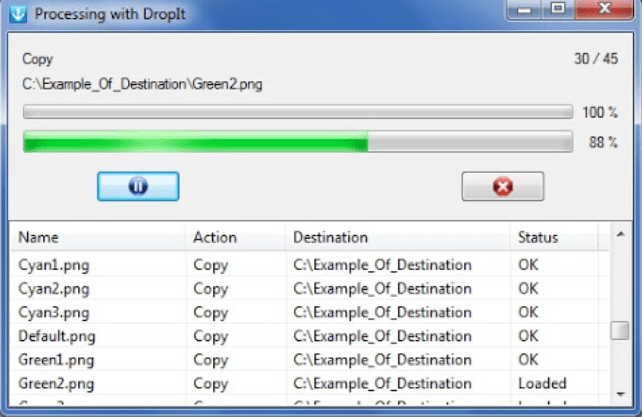
Task: Sort the list by the Name column header
Action: [x=97, y=238]
